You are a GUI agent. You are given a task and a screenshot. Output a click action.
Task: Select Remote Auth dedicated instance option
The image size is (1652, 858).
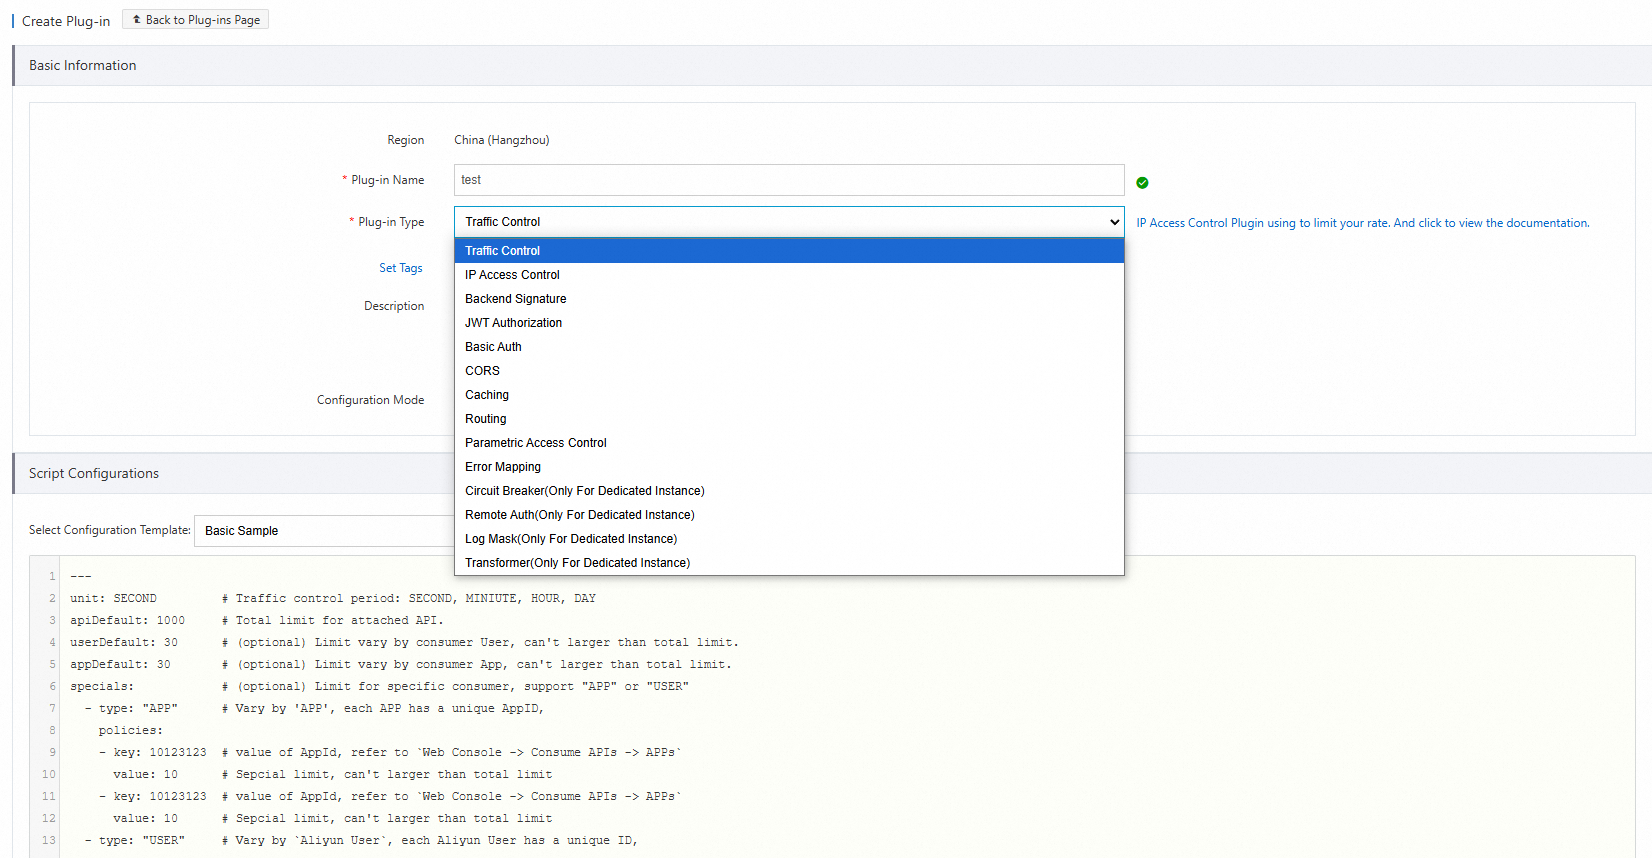pyautogui.click(x=579, y=515)
